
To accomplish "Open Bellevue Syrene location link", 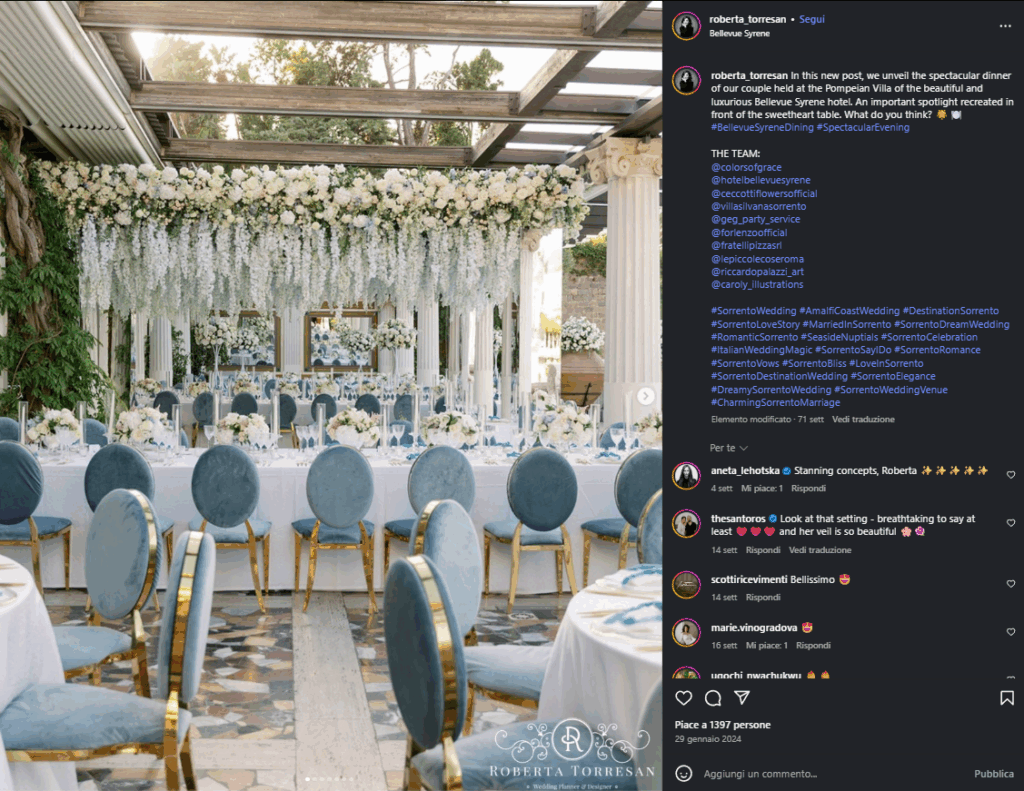I will click(739, 33).
